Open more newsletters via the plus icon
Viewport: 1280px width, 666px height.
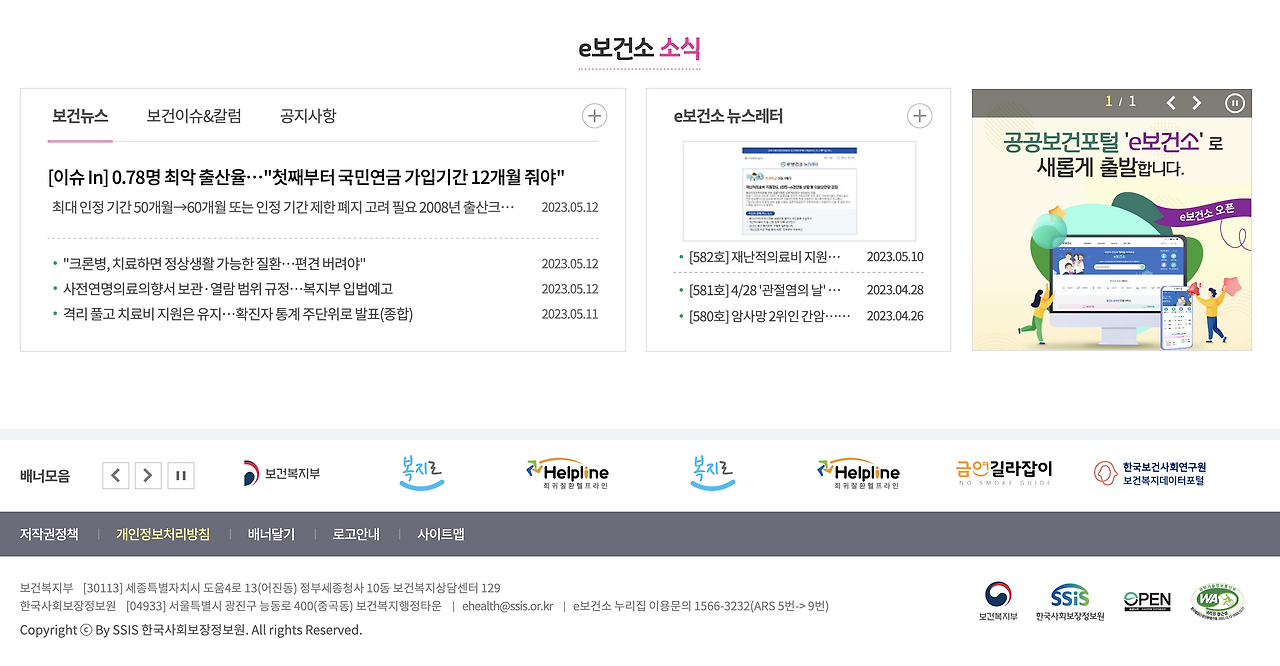[919, 115]
